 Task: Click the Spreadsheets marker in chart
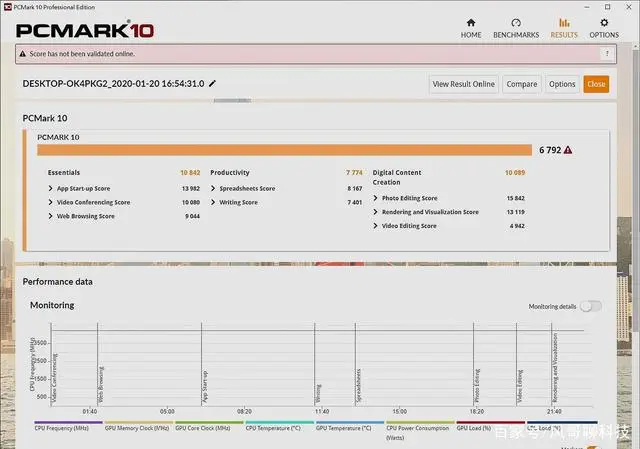point(359,386)
